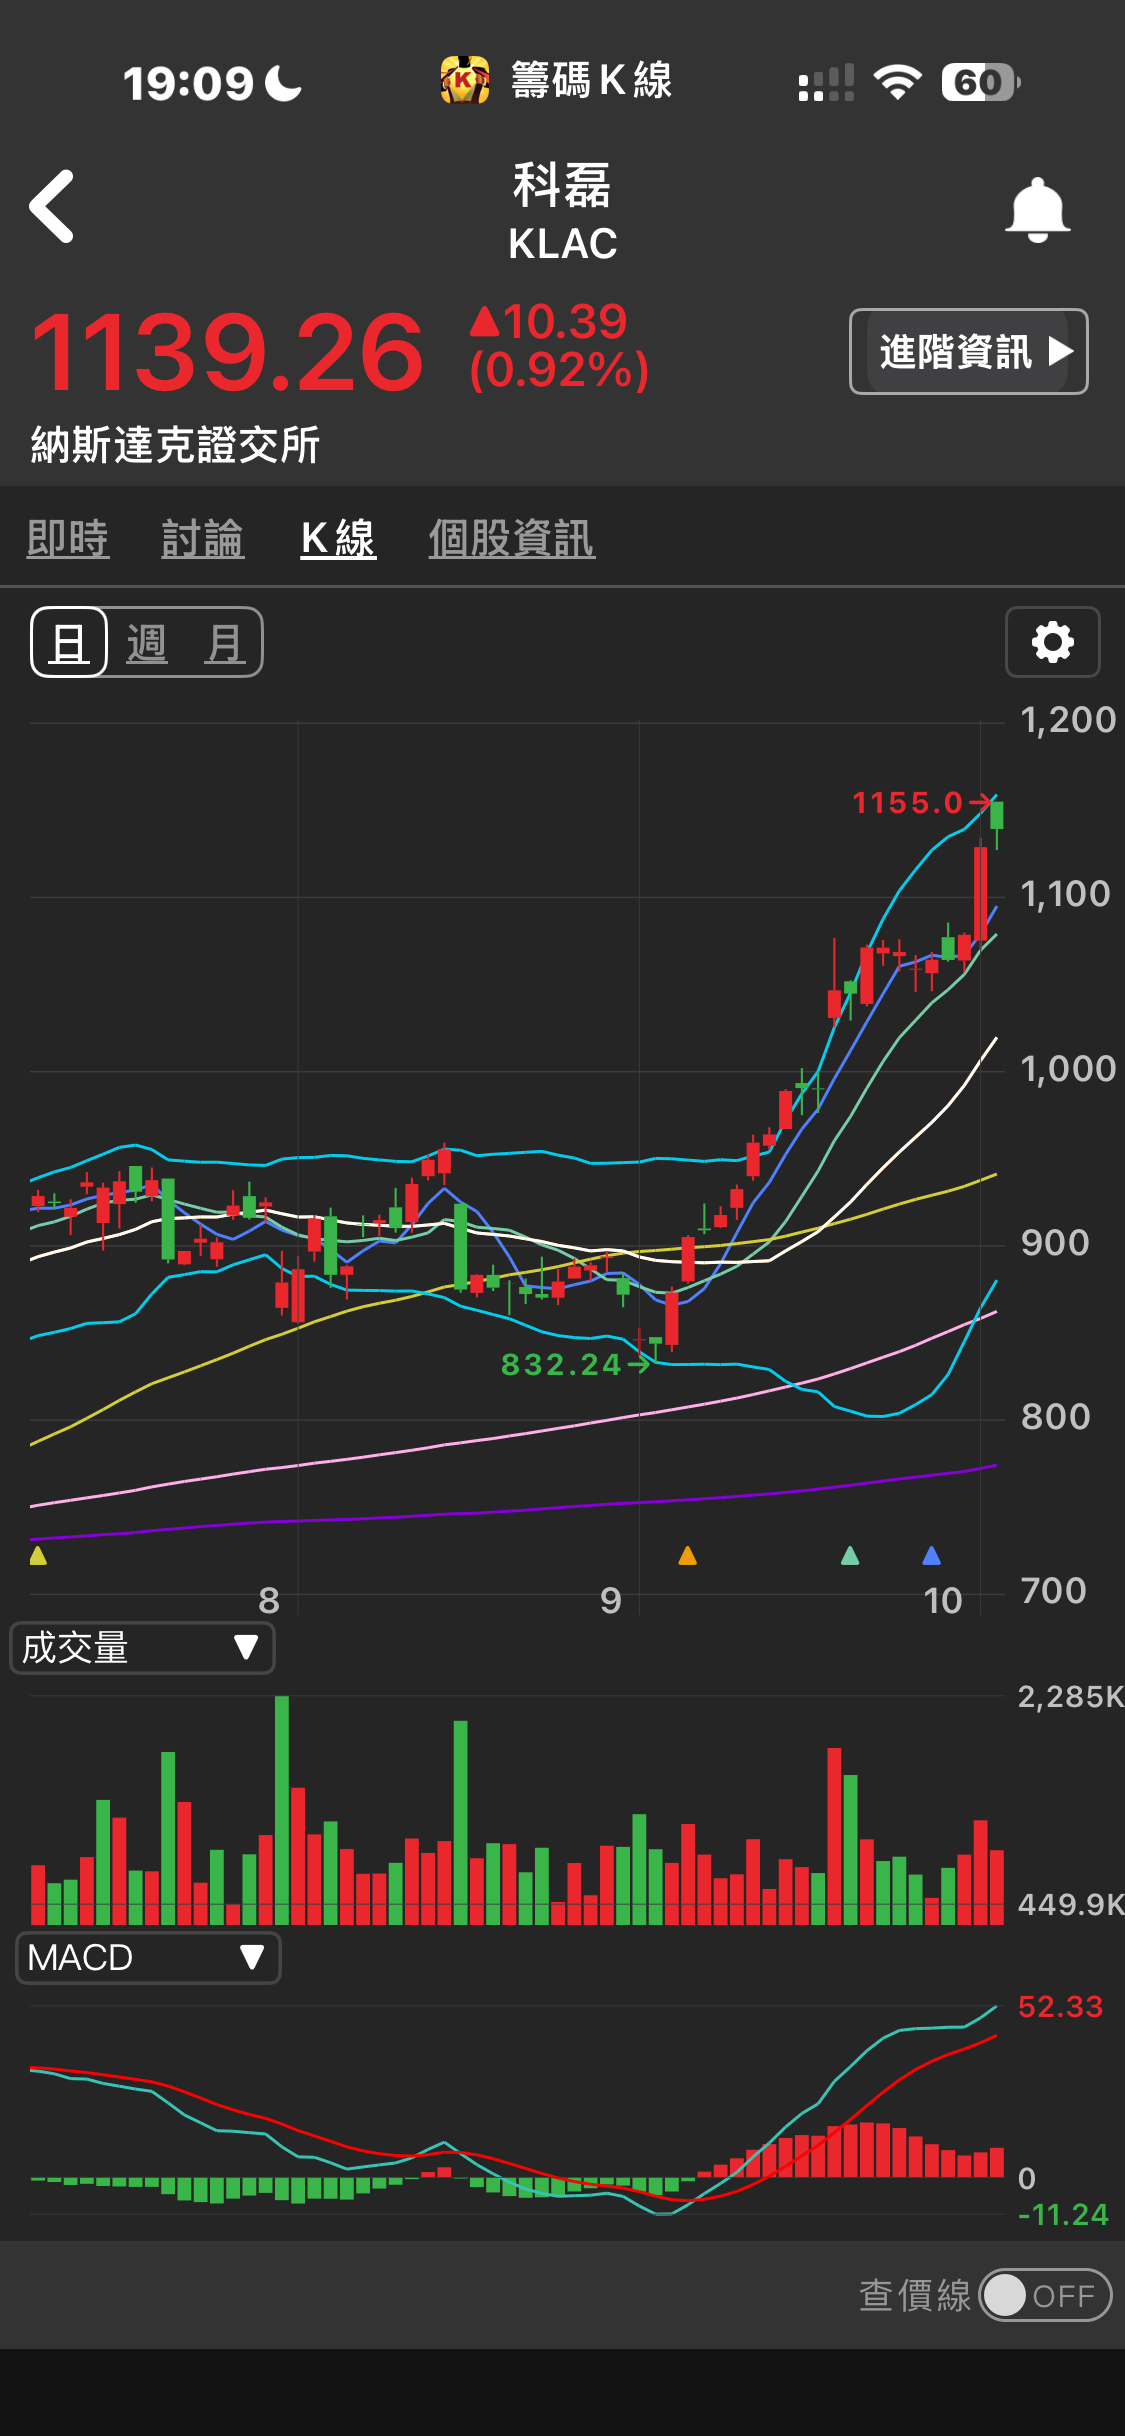1125x2436 pixels.
Task: Tap the 1,200 price axis label
Action: point(1068,720)
